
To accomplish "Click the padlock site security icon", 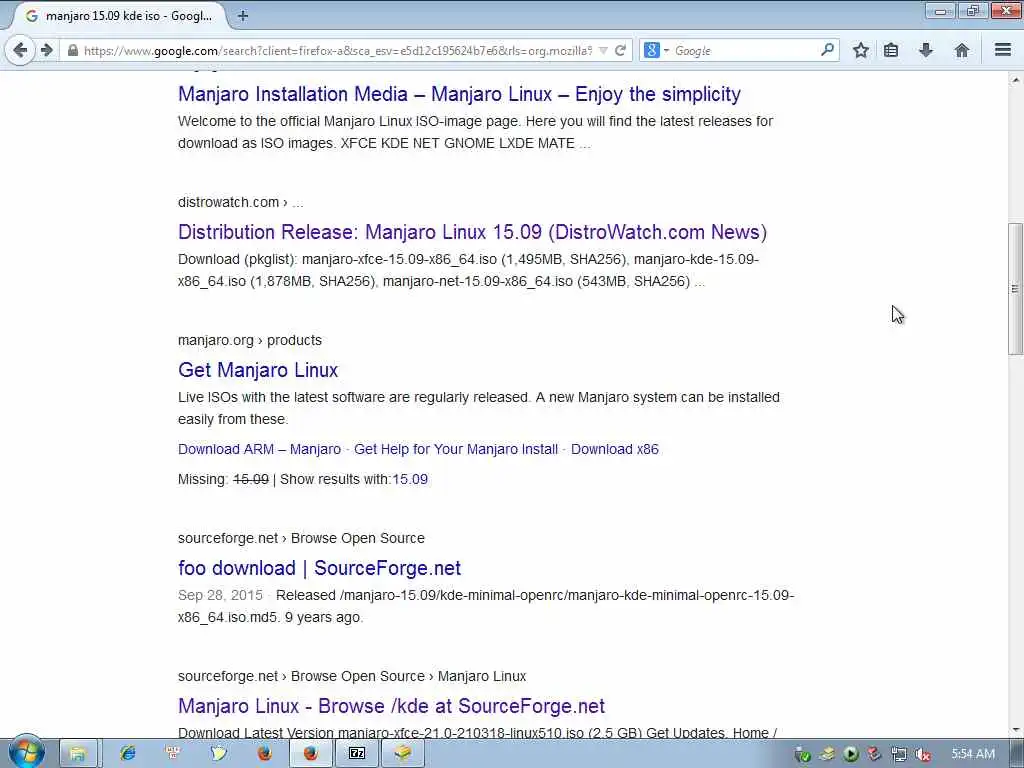I will pos(73,50).
